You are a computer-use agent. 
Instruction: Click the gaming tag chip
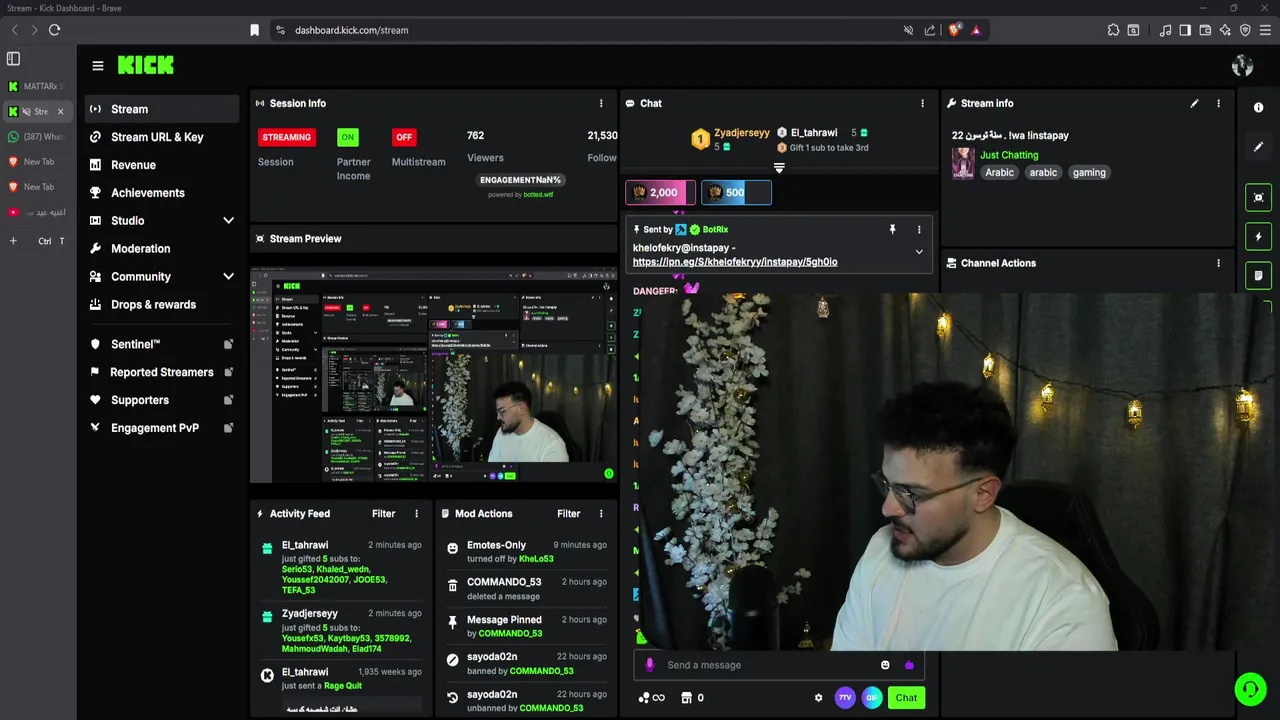point(1089,172)
